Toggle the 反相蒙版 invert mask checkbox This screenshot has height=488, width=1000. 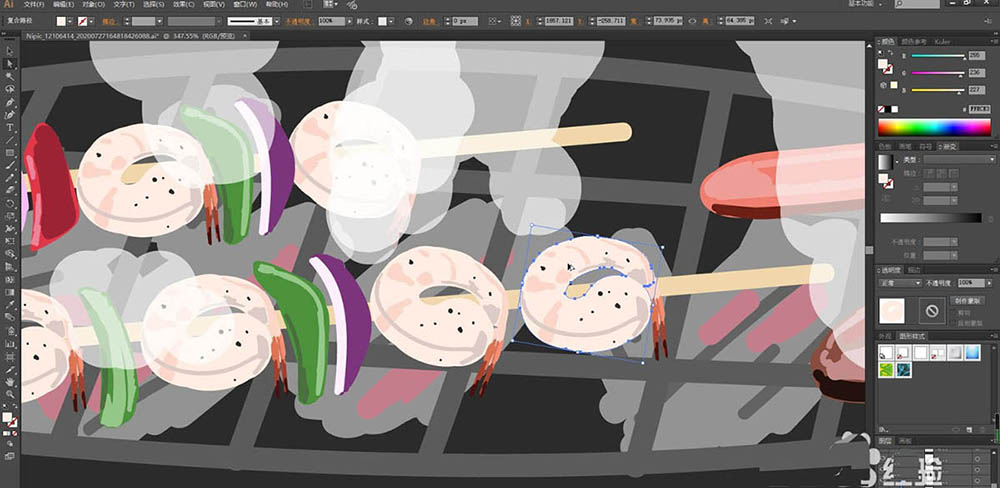point(953,322)
